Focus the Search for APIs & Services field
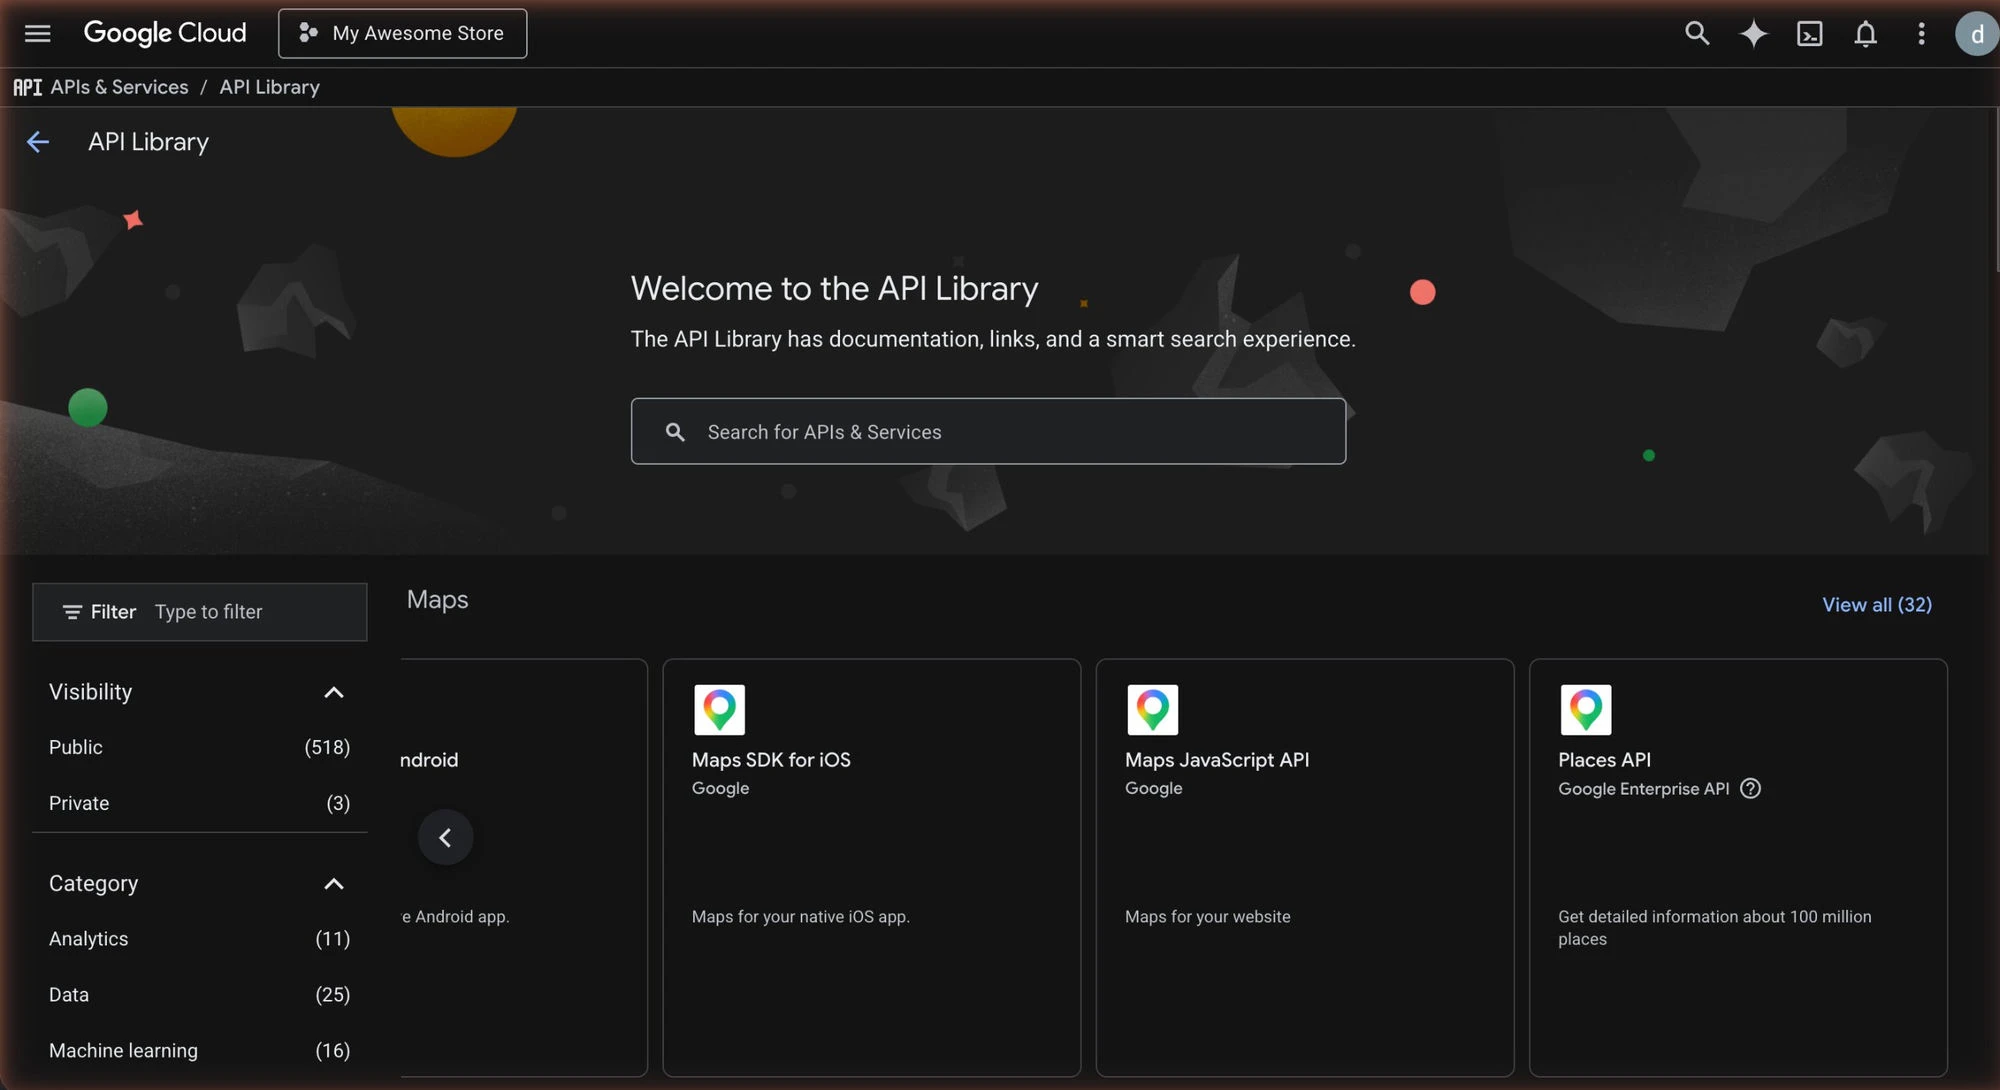 (x=988, y=431)
